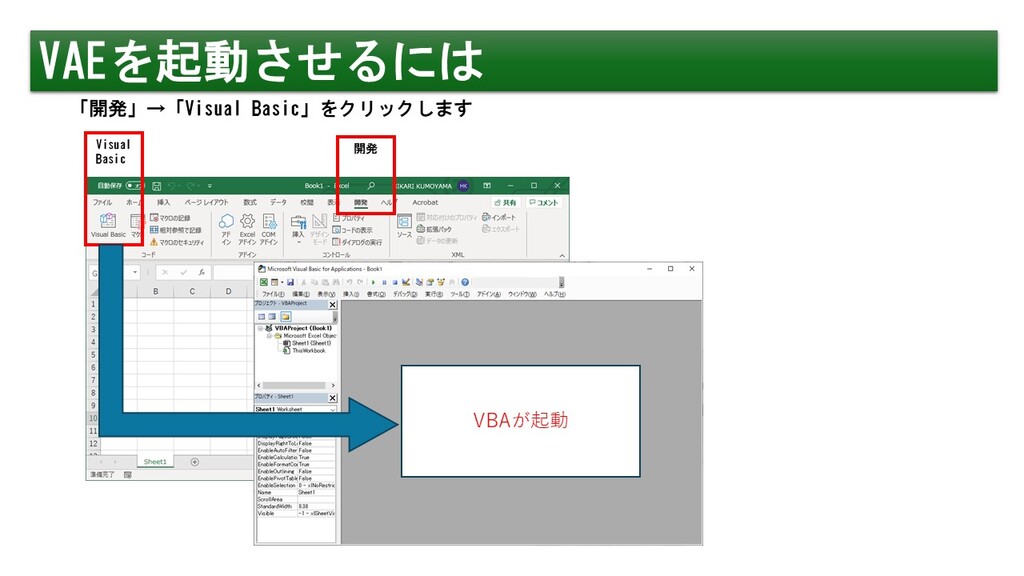The image size is (1024, 576).
Task: Open VBA 編集(E) menu
Action: click(x=300, y=295)
